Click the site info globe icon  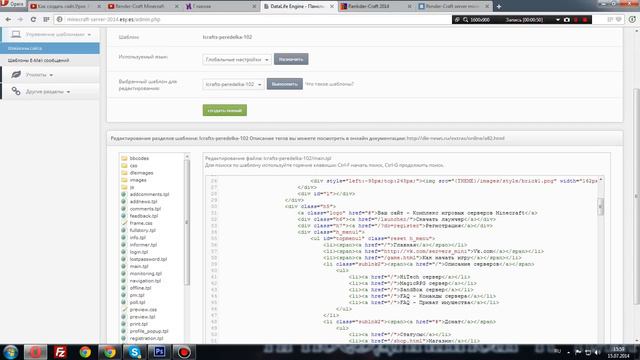click(60, 19)
